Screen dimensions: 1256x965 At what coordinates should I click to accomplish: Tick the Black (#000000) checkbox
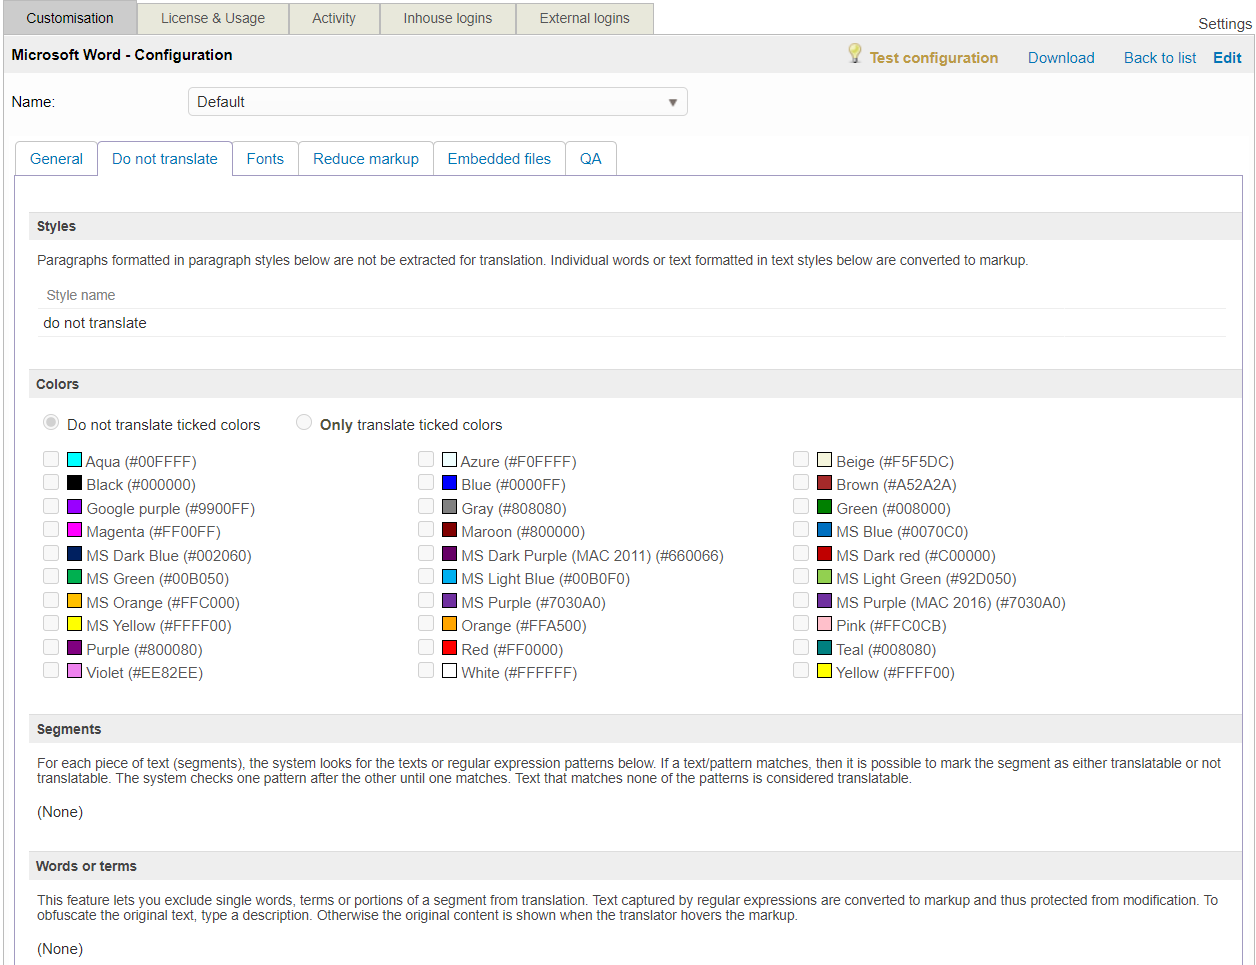pyautogui.click(x=51, y=482)
